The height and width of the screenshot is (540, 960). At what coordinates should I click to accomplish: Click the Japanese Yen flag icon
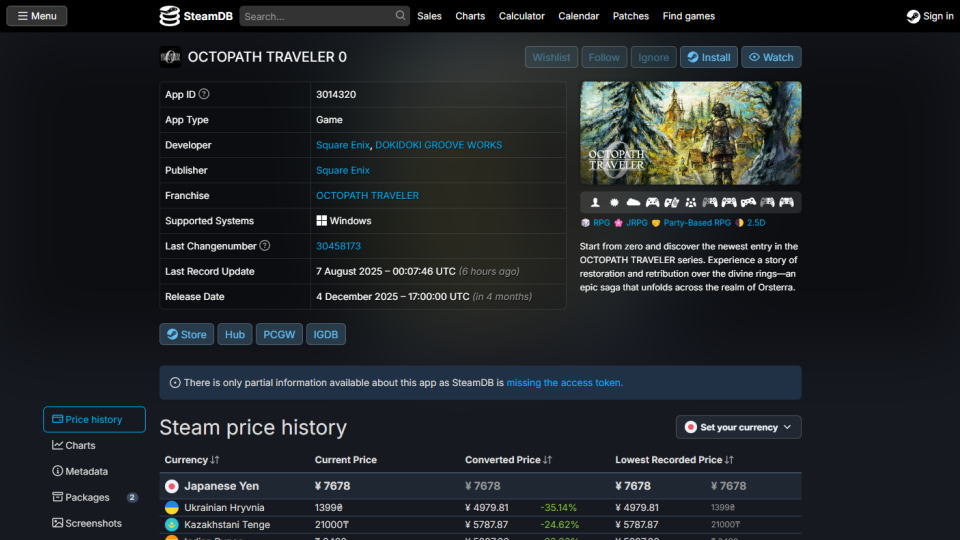pyautogui.click(x=171, y=486)
